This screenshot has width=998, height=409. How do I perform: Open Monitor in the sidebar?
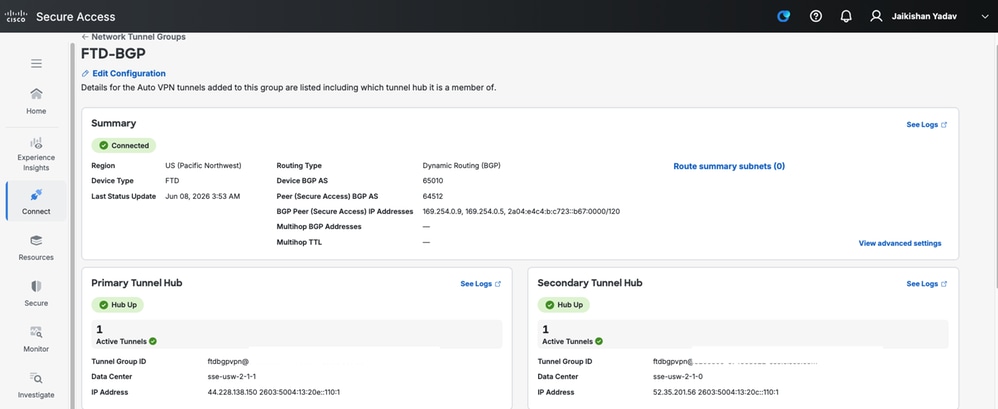point(36,340)
